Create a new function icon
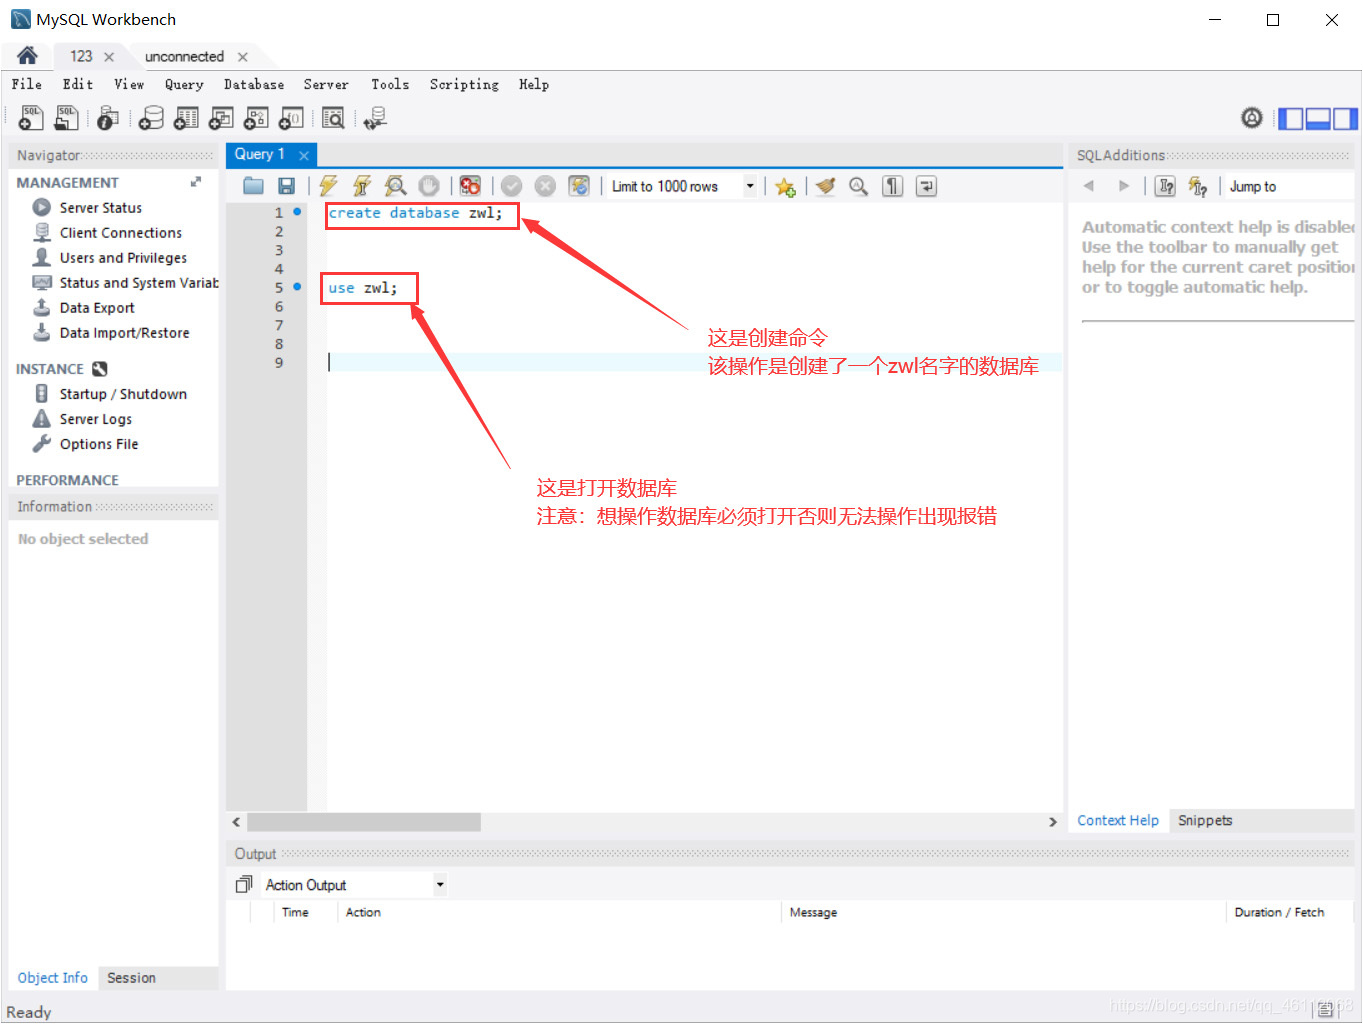 (291, 118)
